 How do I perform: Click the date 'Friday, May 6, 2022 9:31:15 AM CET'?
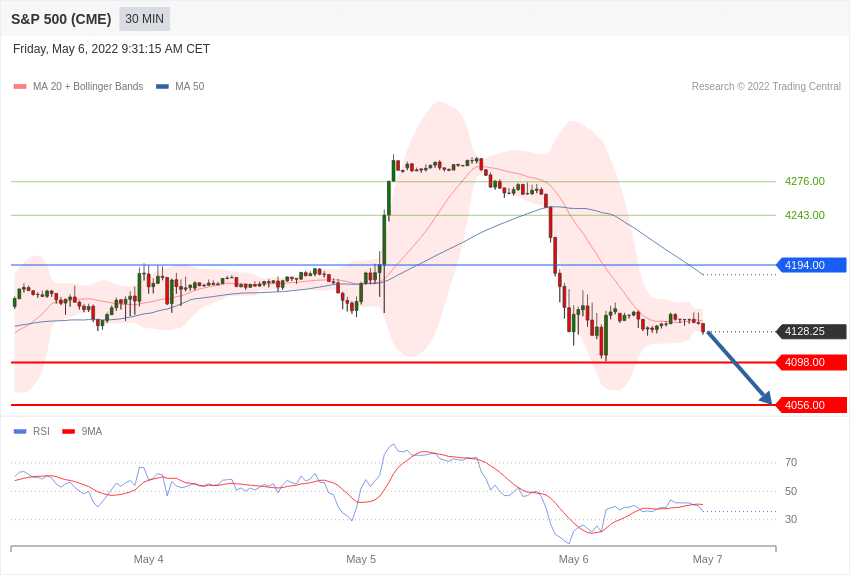[111, 49]
